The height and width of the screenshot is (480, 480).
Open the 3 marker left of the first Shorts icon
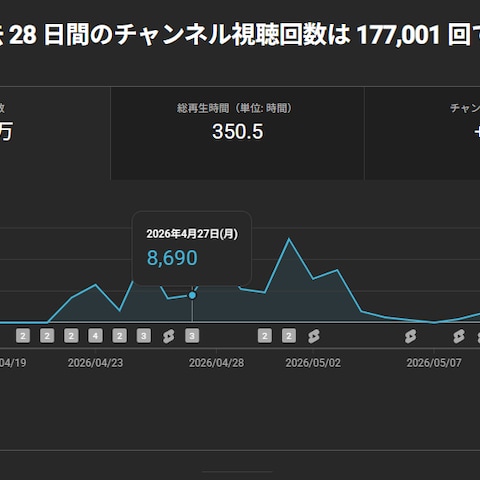[144, 336]
